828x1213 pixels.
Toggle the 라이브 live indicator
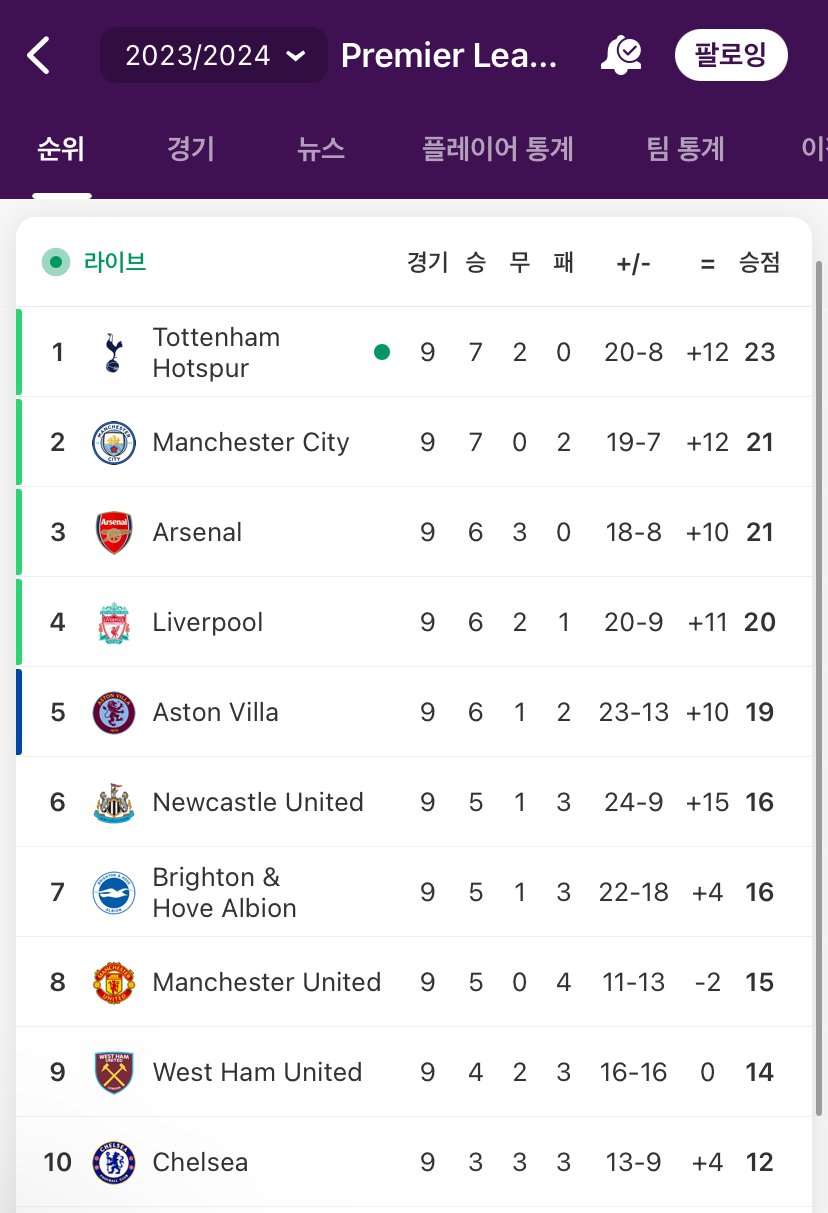(95, 262)
